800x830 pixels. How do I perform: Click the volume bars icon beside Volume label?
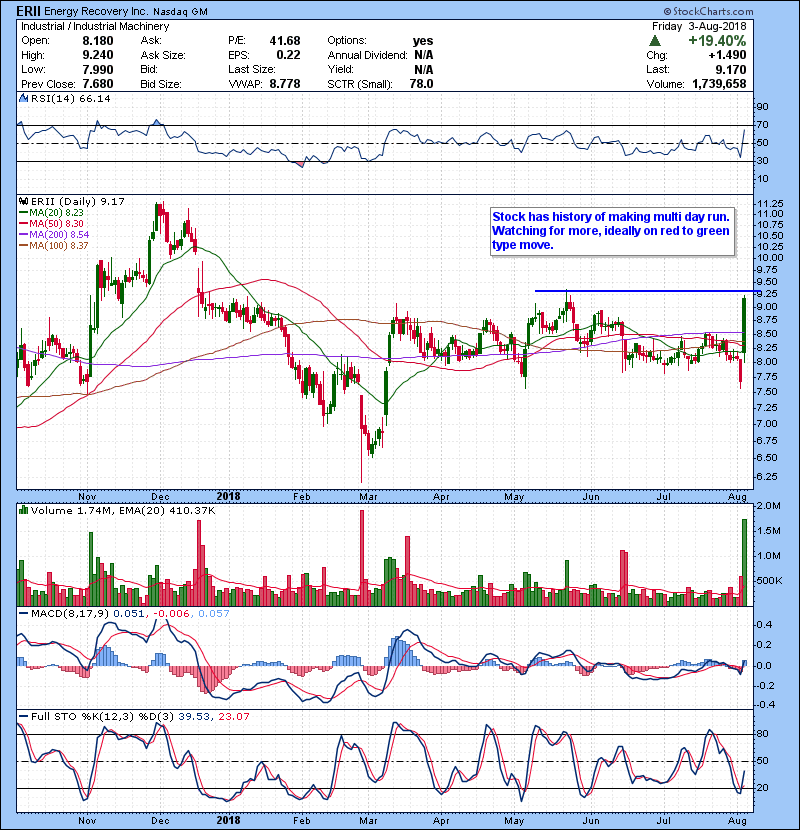(x=23, y=510)
